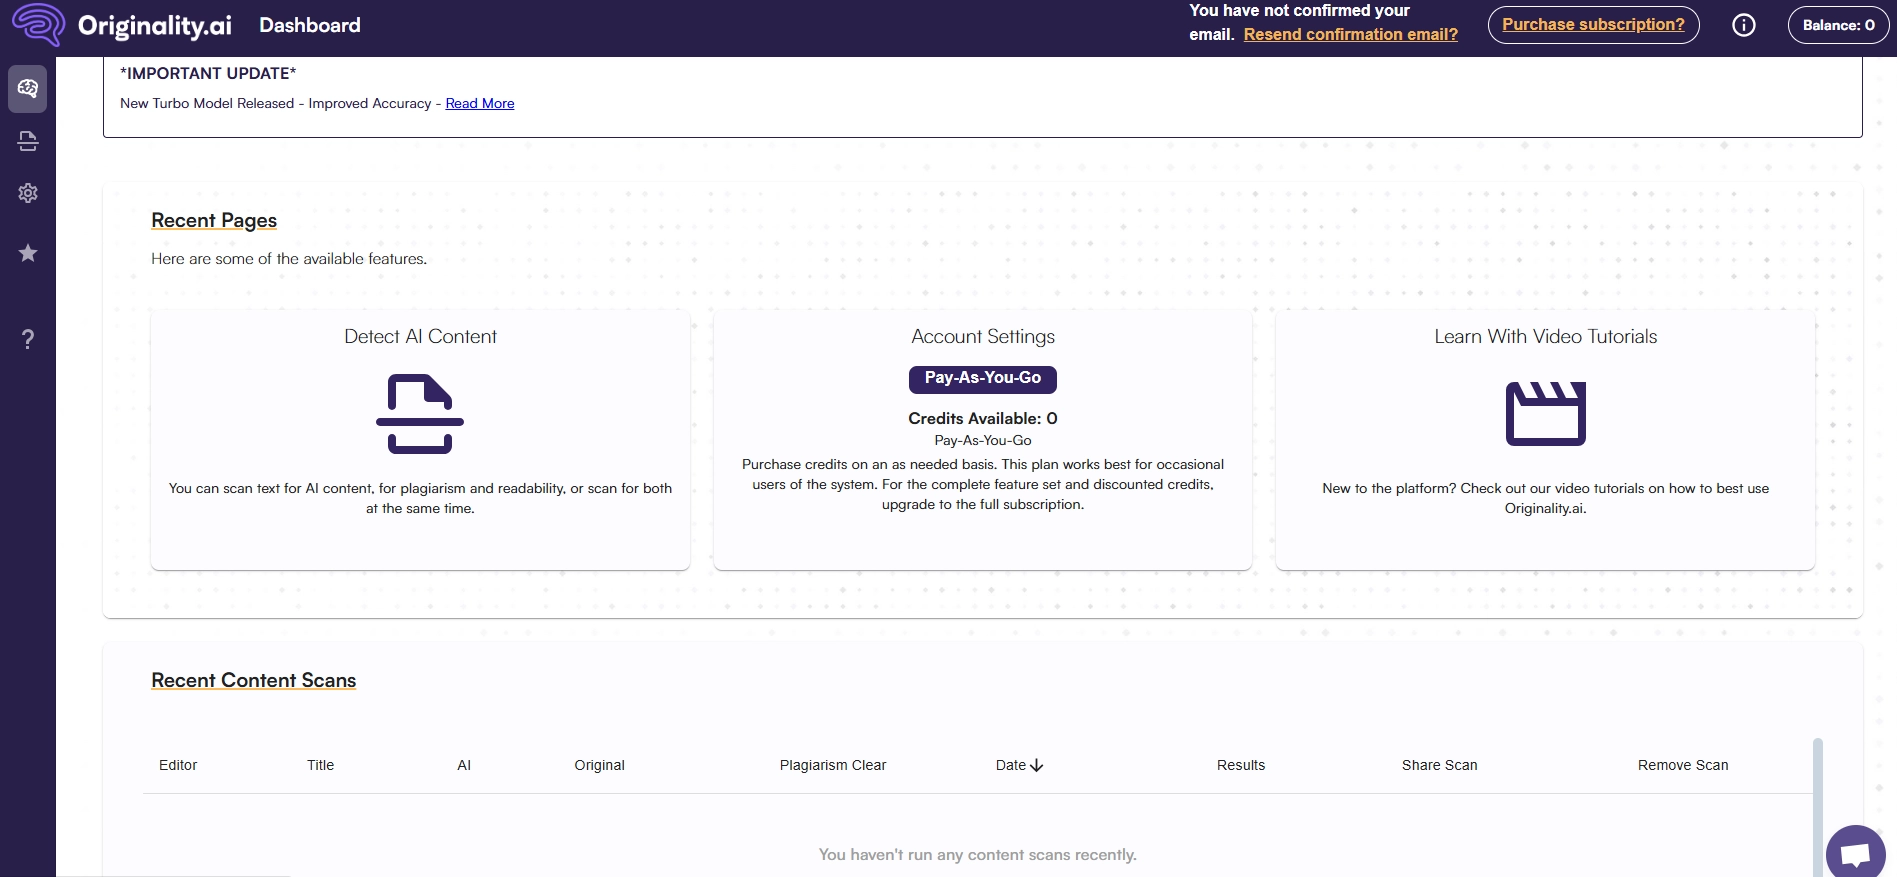This screenshot has width=1897, height=877.
Task: Click the Results column header
Action: (x=1241, y=765)
